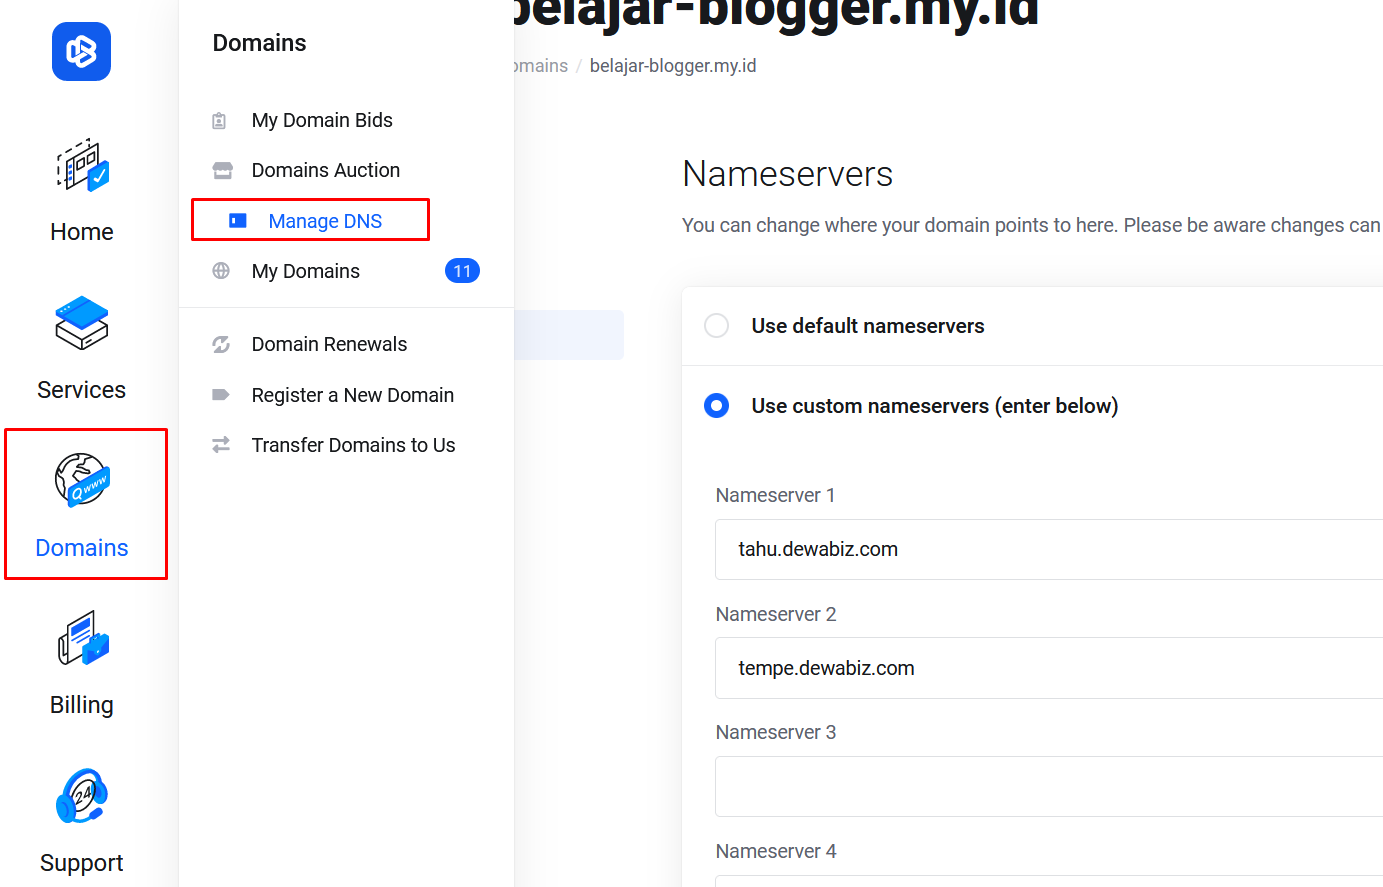Focus the empty Nameserver 3 field
Screen dimensions: 1383x887
tap(1048, 787)
